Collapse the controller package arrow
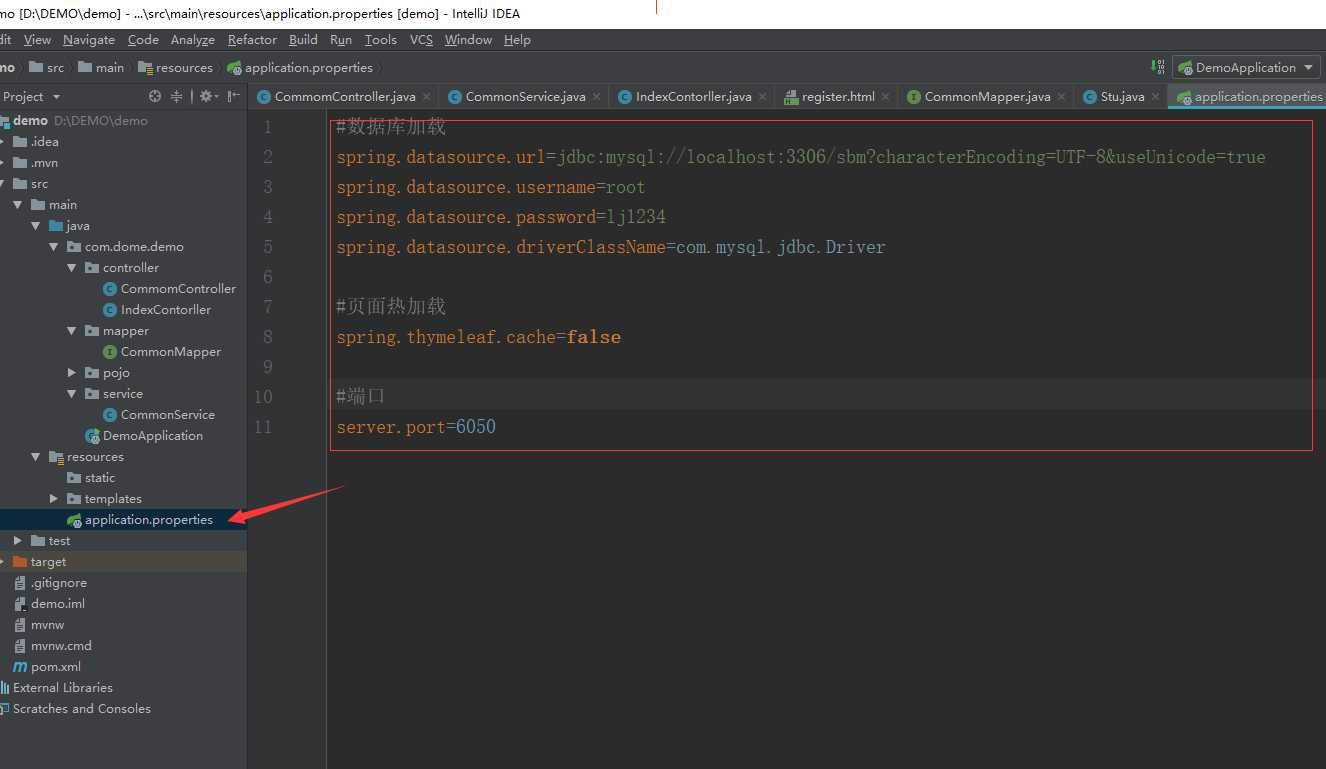The width and height of the screenshot is (1326, 769). tap(71, 268)
